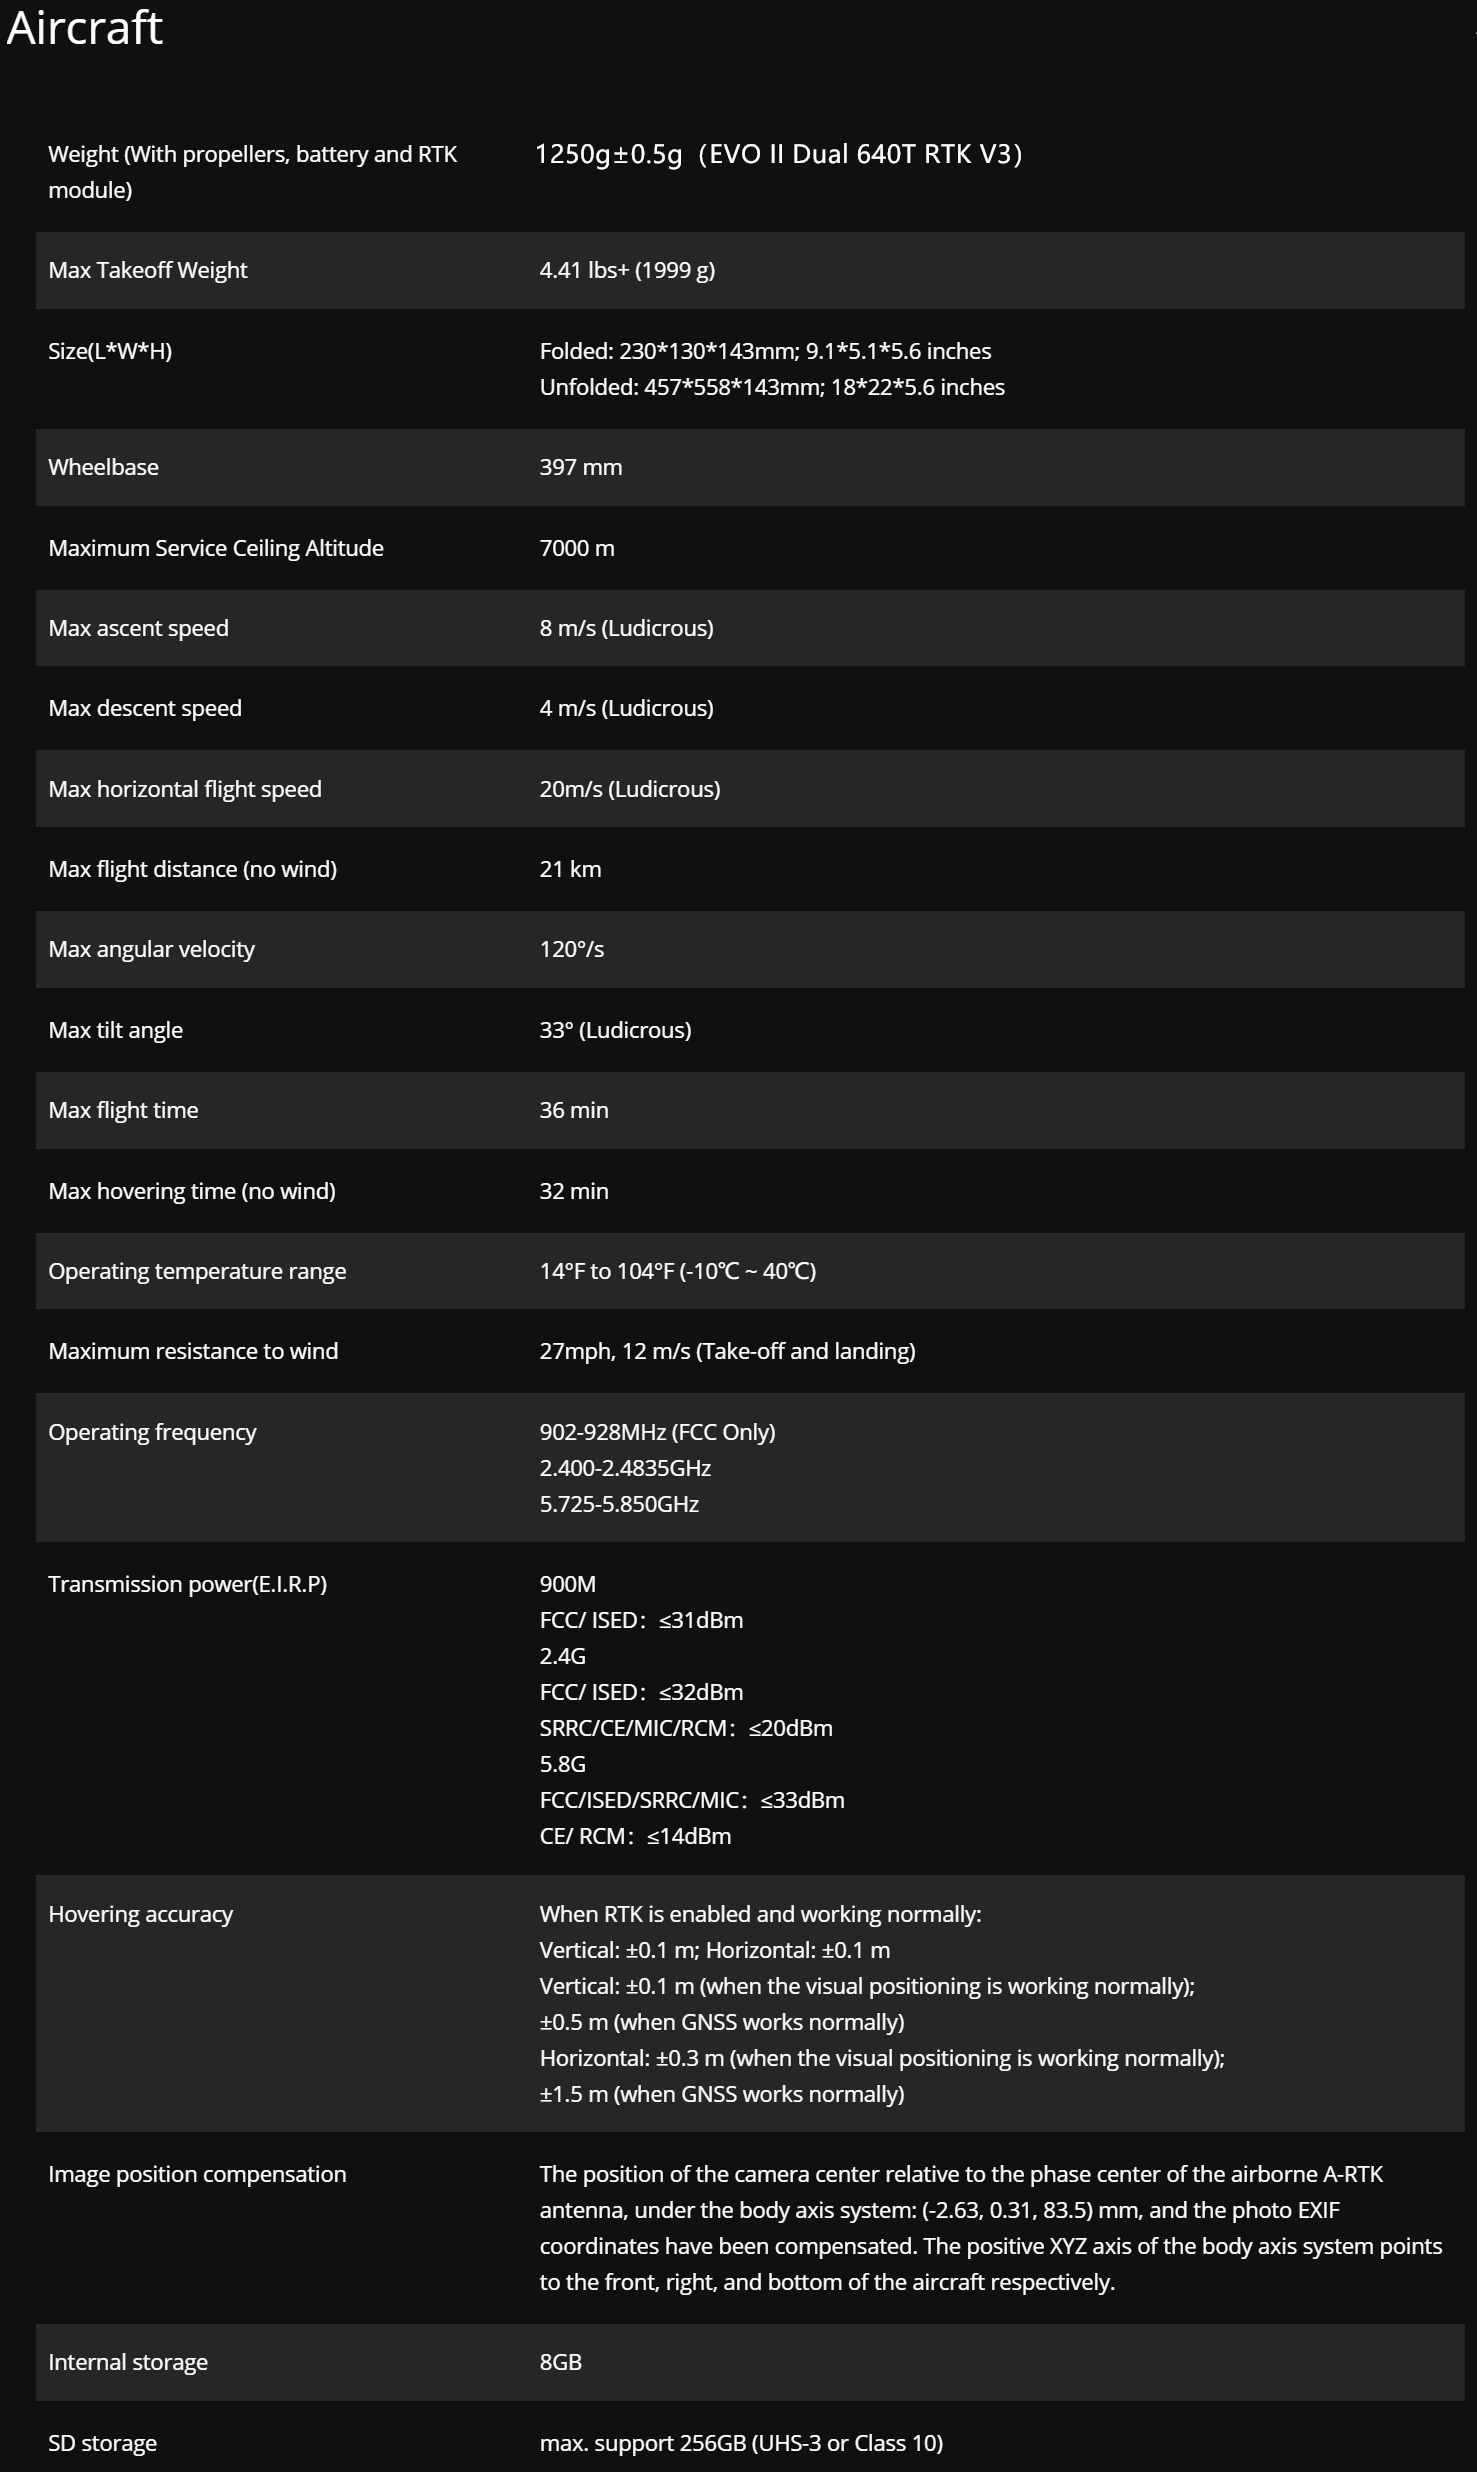Viewport: 1477px width, 2472px height.
Task: Click the Maximum Service Ceiling Altitude label
Action: [x=216, y=548]
